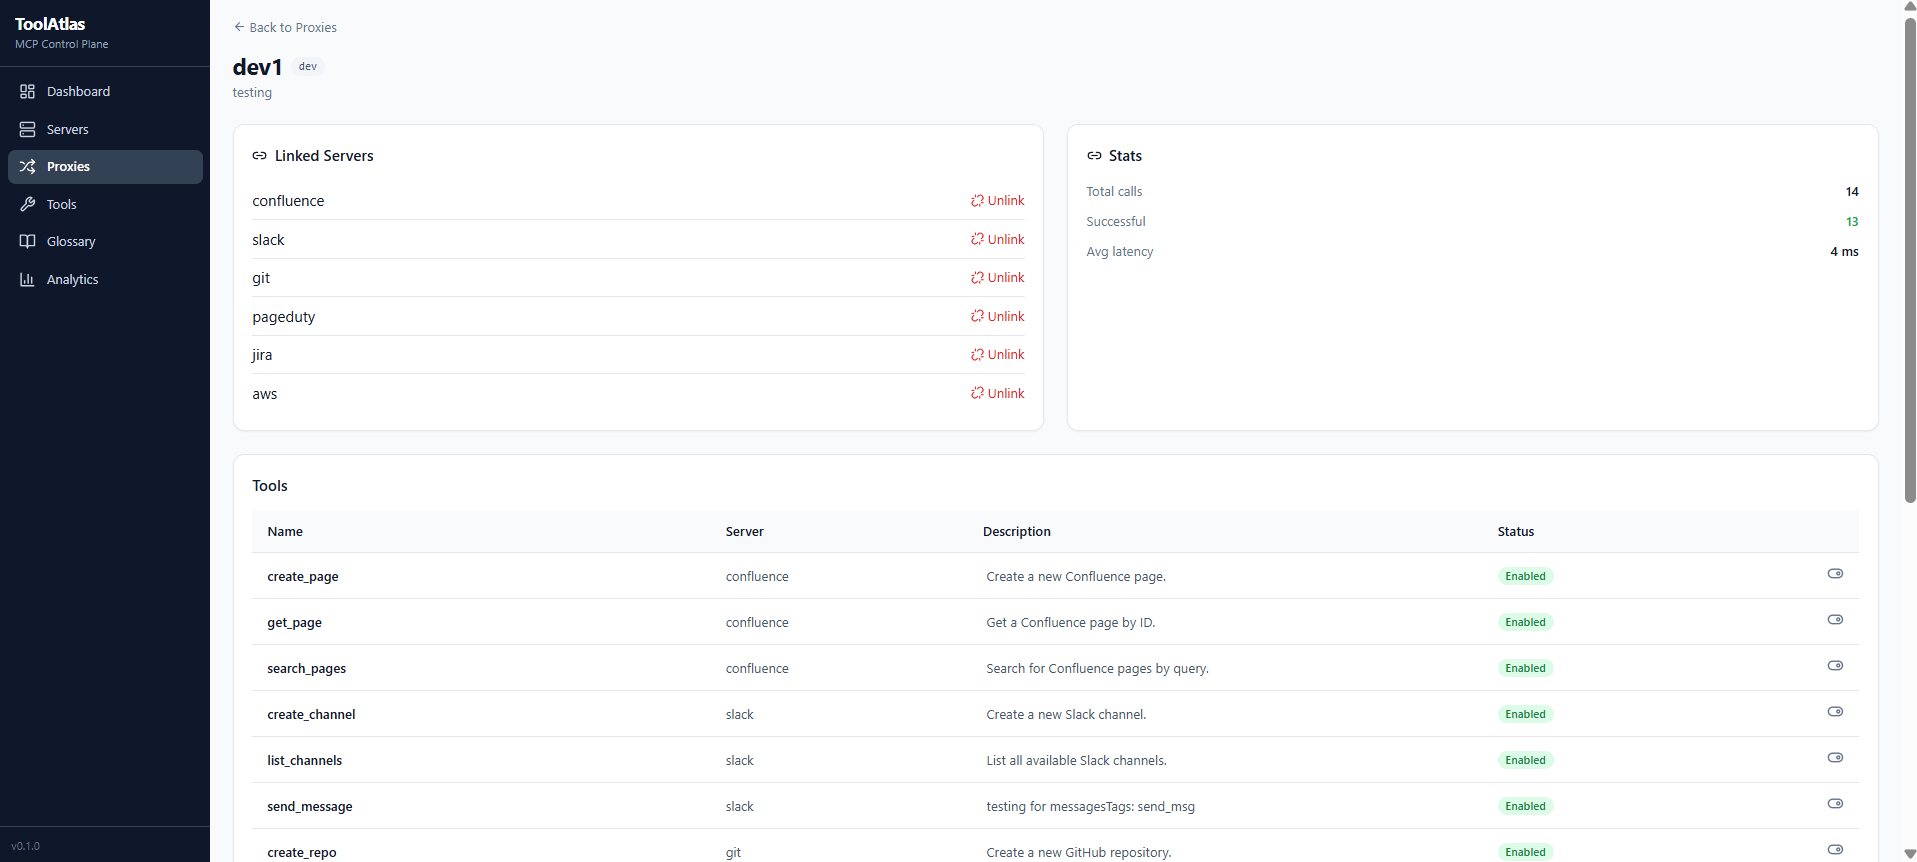Click the Enabled badge for send_message

coord(1525,806)
